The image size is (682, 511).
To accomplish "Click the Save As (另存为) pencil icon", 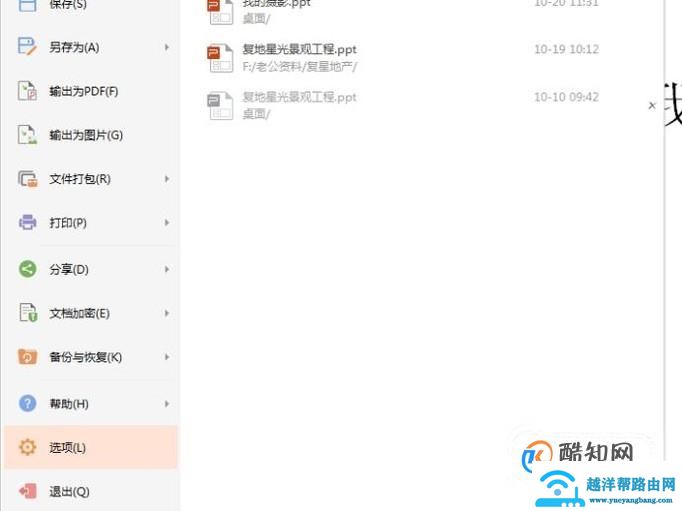I will coord(27,47).
